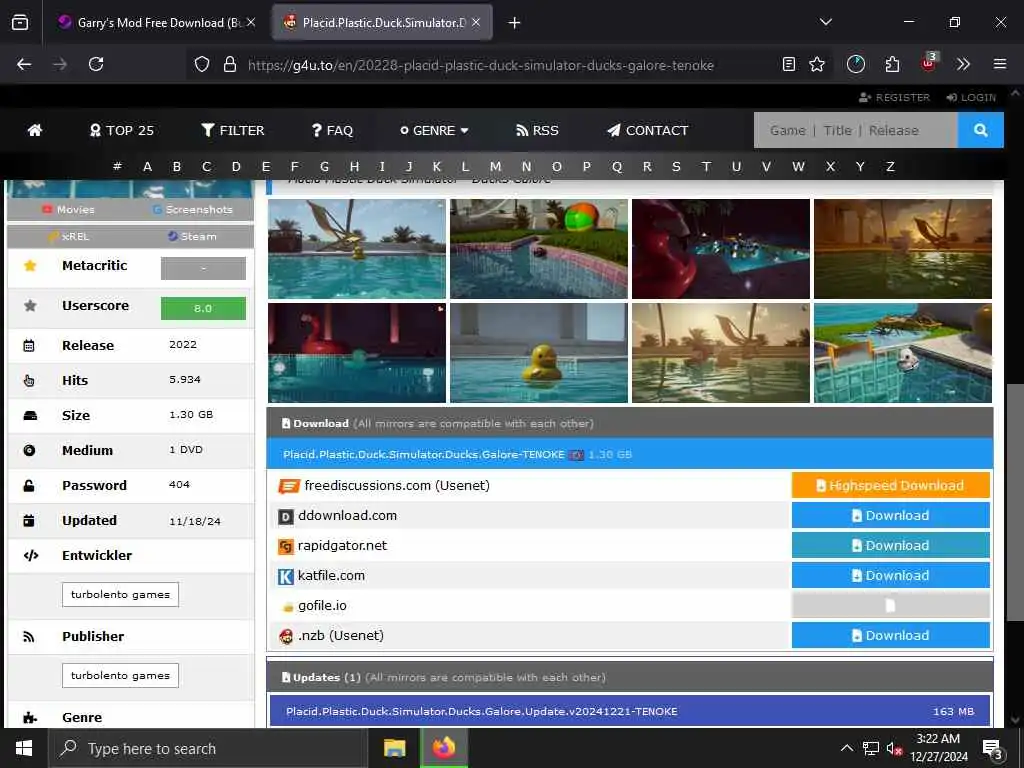The width and height of the screenshot is (1024, 768).
Task: Click the turbolento games publisher tag
Action: click(120, 675)
